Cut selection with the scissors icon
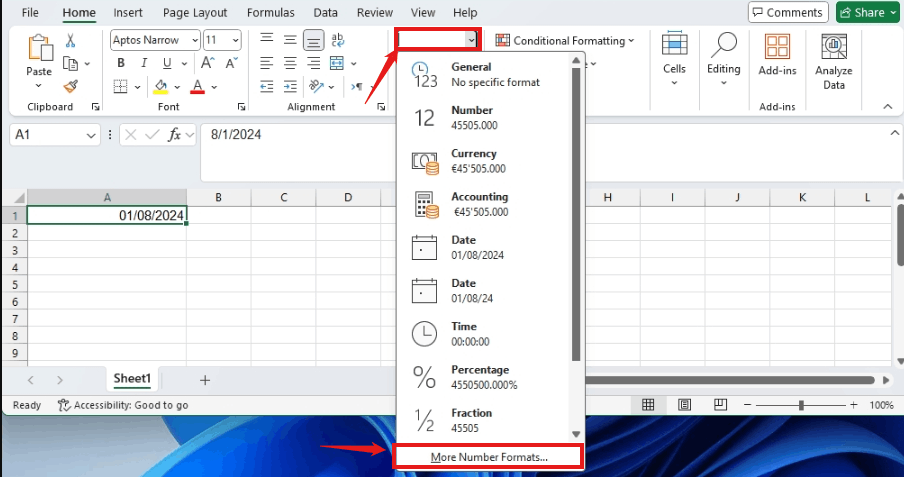This screenshot has width=904, height=477. coord(70,40)
